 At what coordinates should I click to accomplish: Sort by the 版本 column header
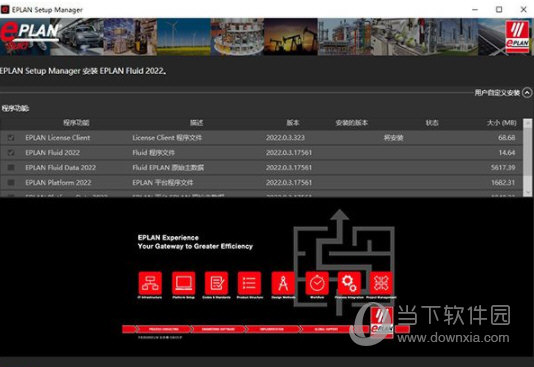click(293, 123)
